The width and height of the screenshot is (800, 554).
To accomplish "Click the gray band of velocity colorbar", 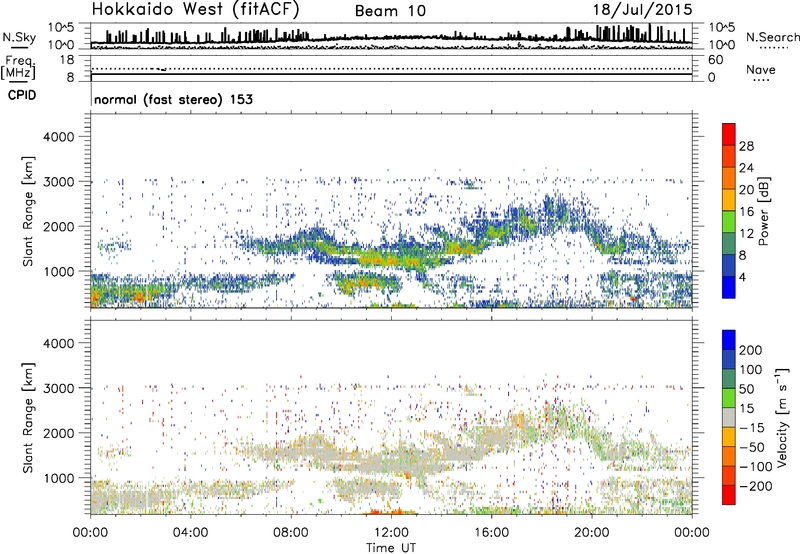I will click(x=729, y=418).
